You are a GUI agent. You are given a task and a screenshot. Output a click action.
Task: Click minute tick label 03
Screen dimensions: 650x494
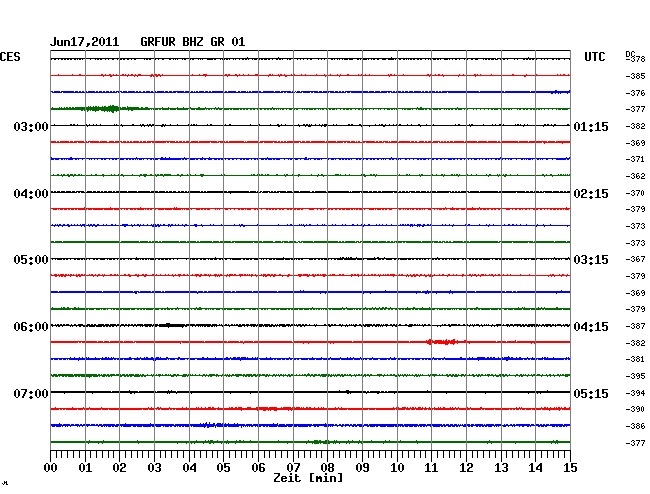point(154,467)
